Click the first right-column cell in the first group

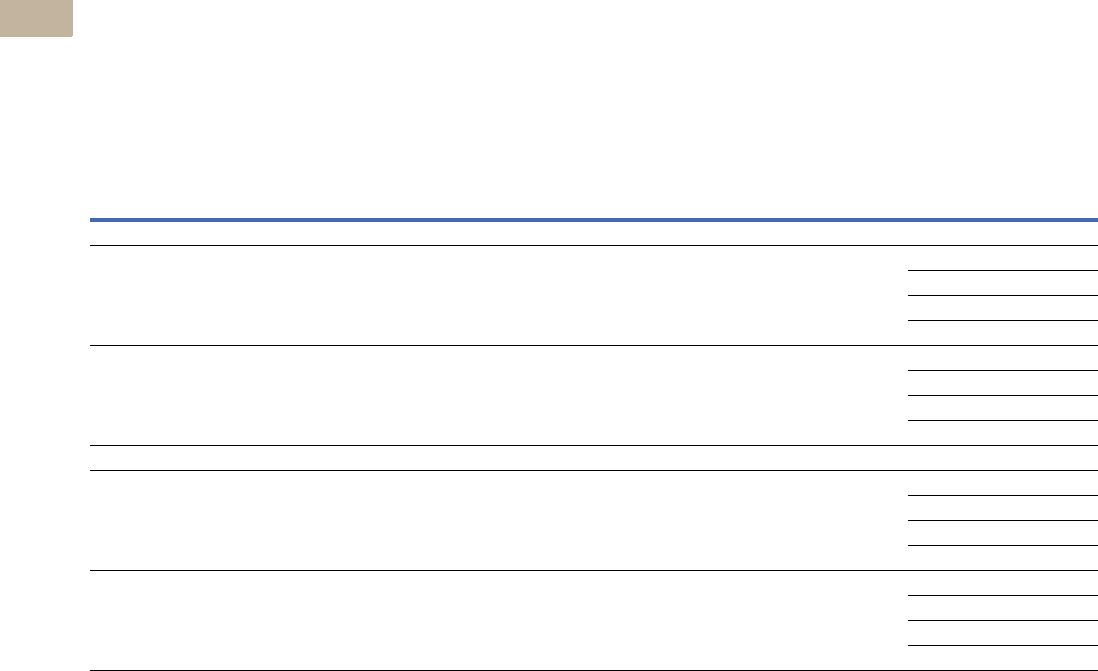(x=1003, y=258)
